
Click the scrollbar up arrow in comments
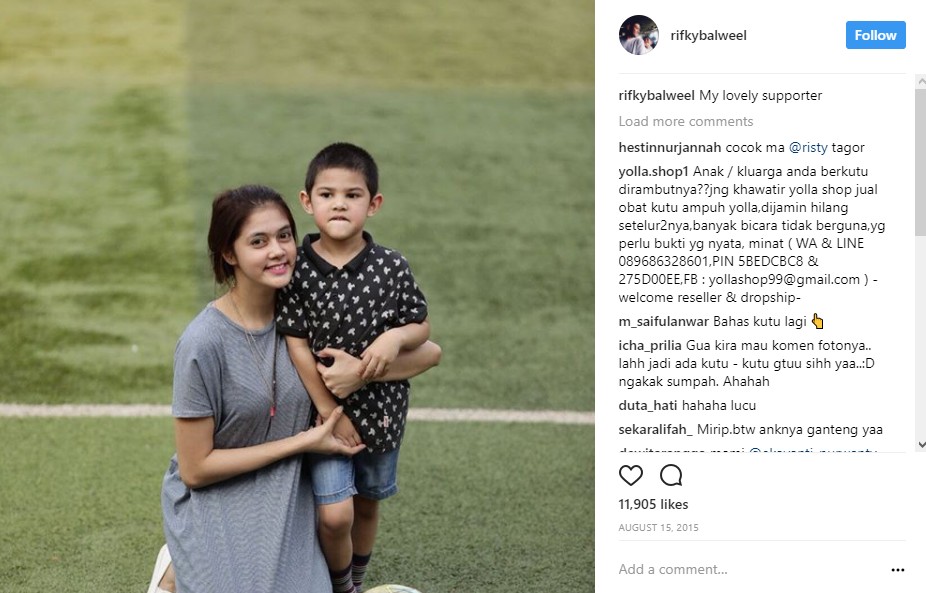point(921,81)
